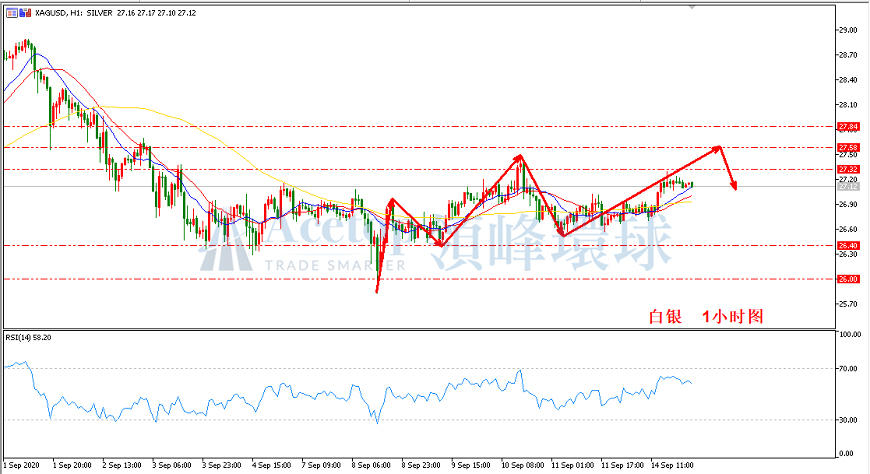This screenshot has width=870, height=474.
Task: Select the 27.84 red price level tag
Action: 848,127
